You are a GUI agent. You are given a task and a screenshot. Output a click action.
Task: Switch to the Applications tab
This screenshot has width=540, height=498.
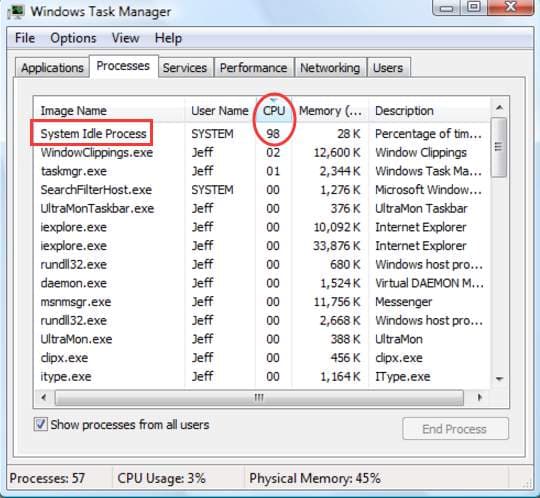pyautogui.click(x=52, y=68)
